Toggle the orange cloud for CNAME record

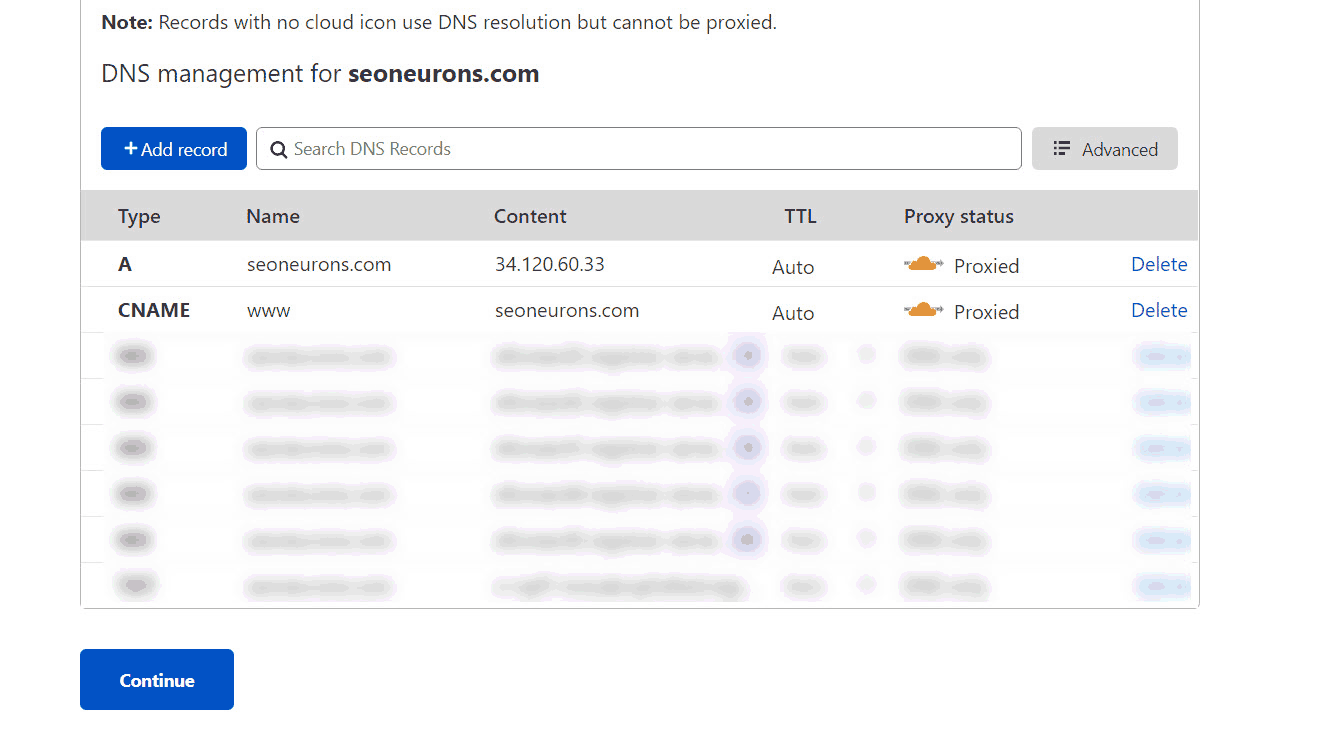pos(922,310)
